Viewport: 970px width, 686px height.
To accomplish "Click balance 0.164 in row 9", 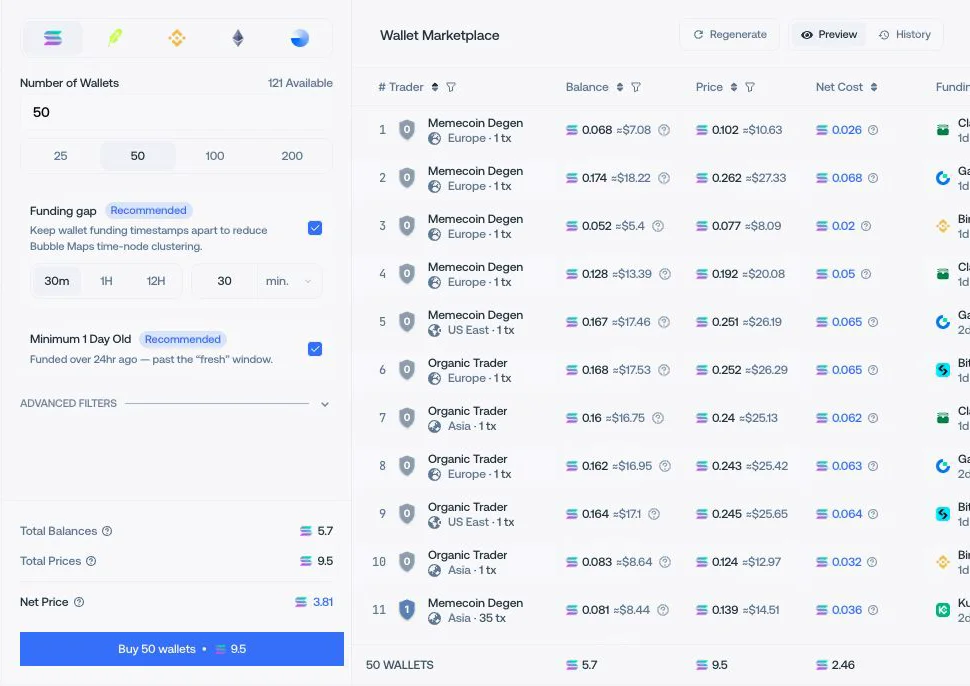I will click(595, 514).
